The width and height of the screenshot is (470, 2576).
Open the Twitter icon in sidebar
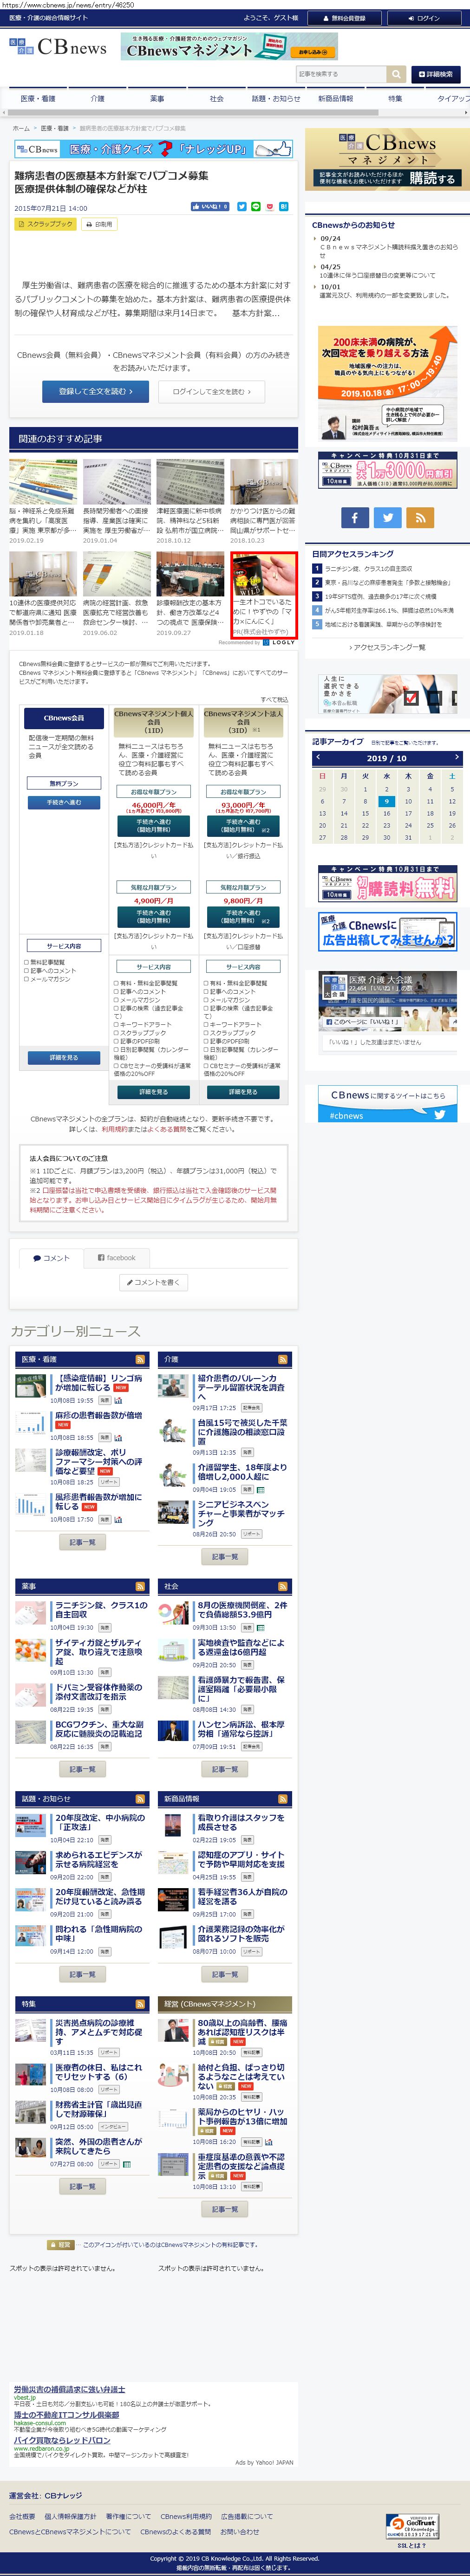coord(387,517)
